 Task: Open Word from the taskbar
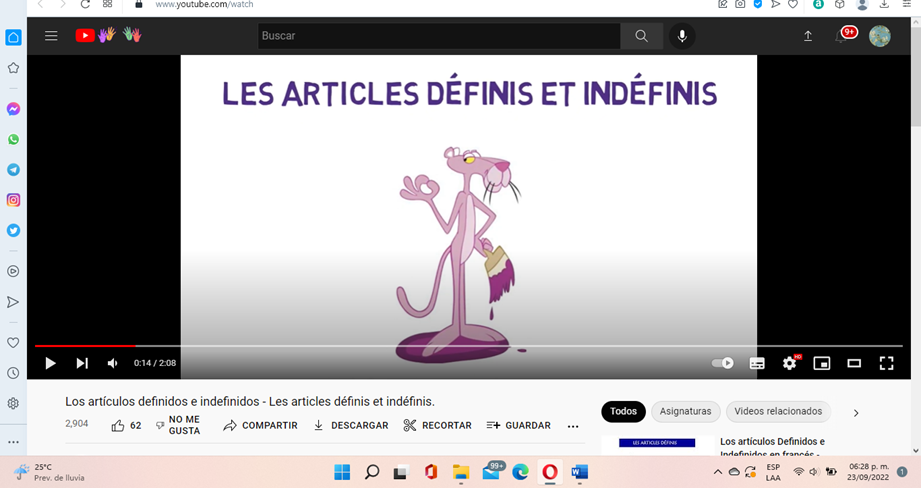579,472
